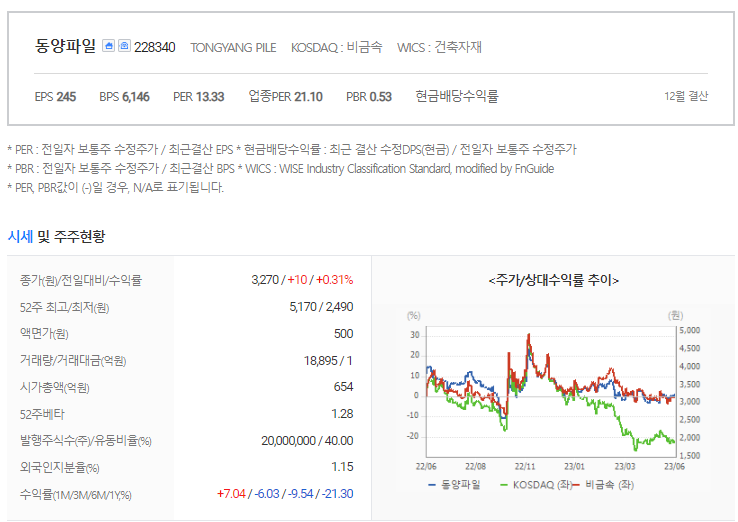Open the company homepage house icon
738x522 pixels.
pos(109,46)
